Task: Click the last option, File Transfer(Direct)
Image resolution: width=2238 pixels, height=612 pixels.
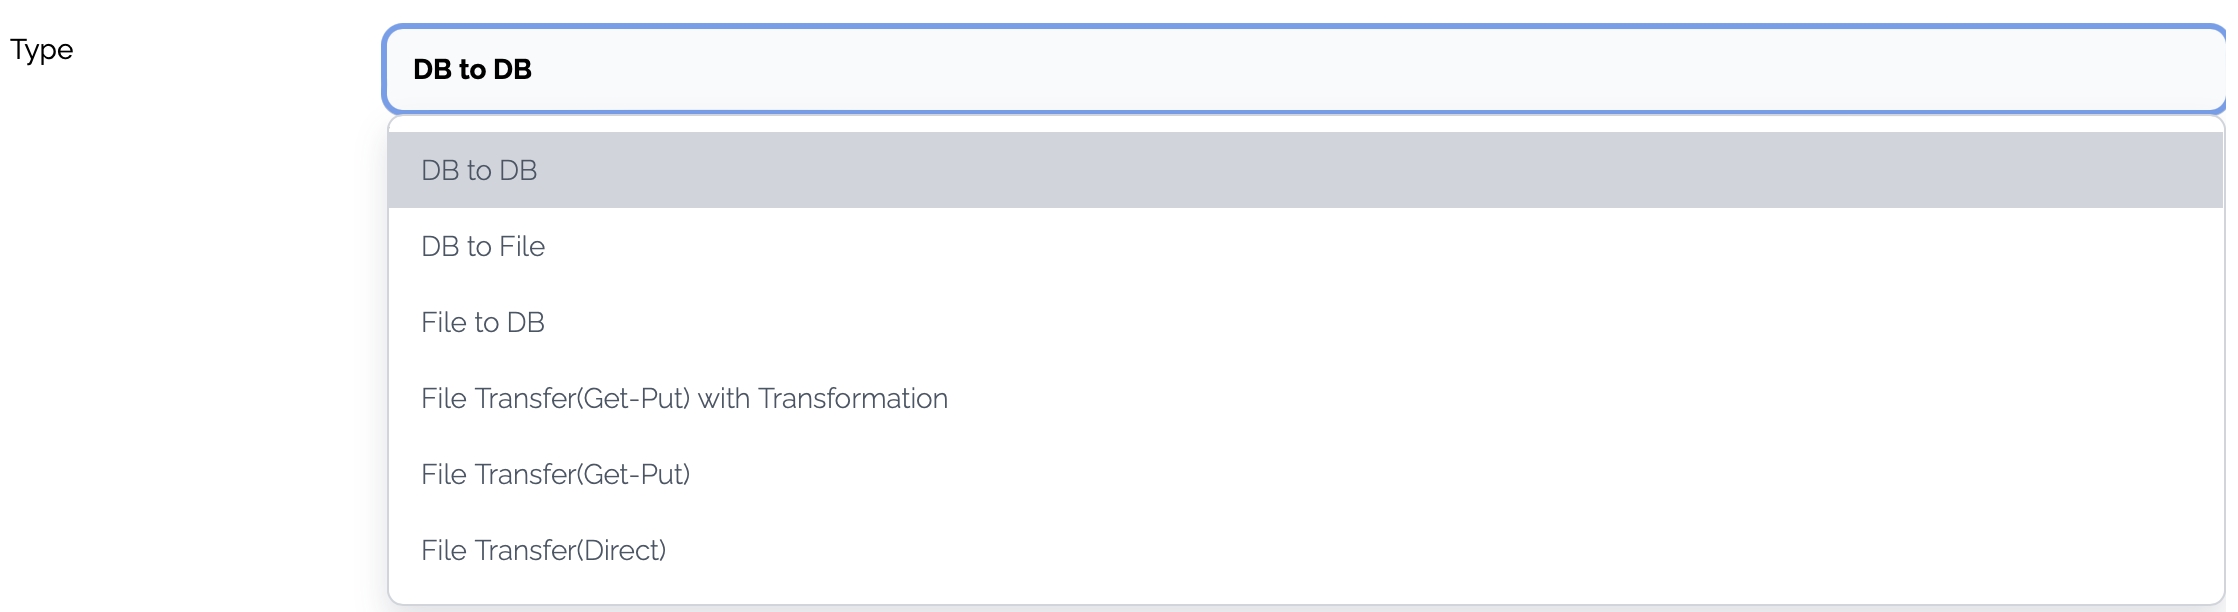Action: tap(544, 550)
